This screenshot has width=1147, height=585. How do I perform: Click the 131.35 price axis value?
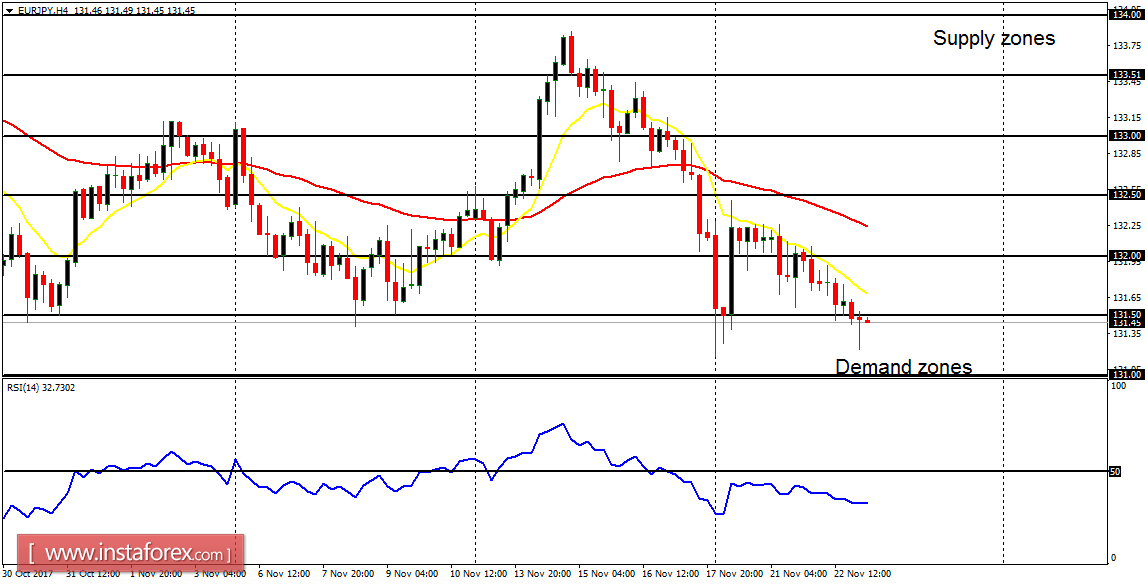[1127, 333]
